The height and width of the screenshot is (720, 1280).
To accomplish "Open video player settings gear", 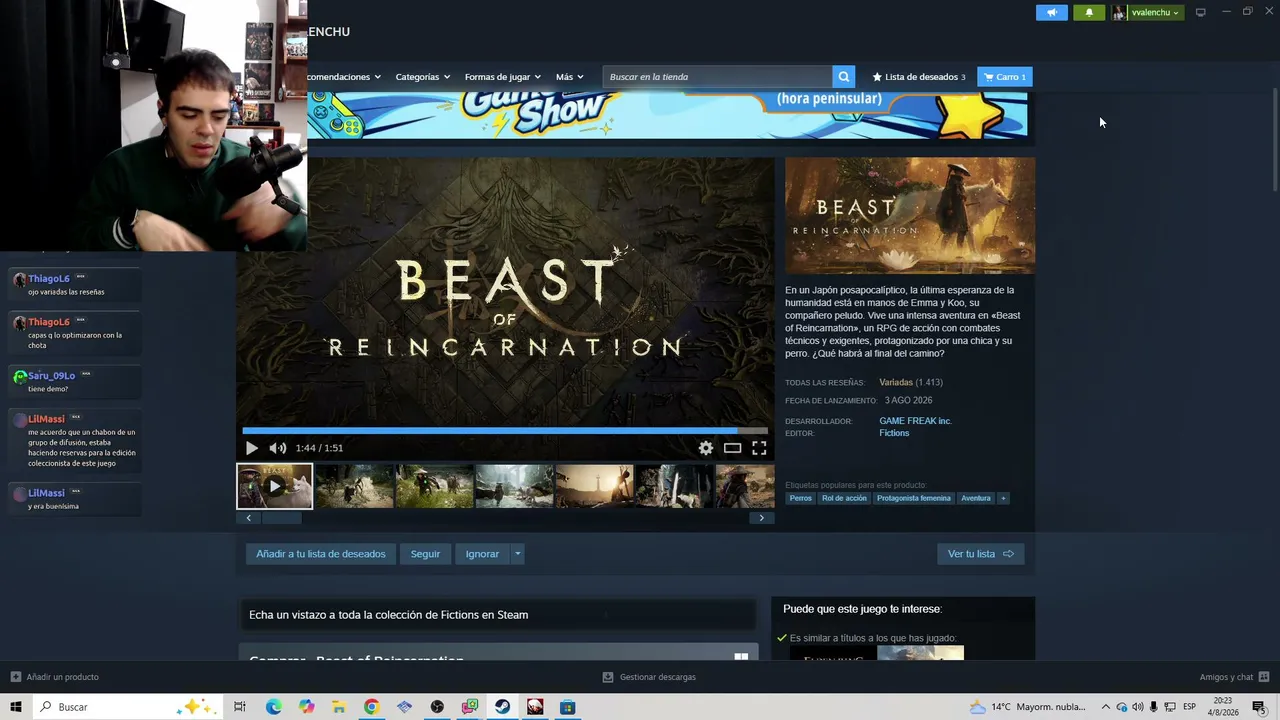I will click(x=706, y=448).
